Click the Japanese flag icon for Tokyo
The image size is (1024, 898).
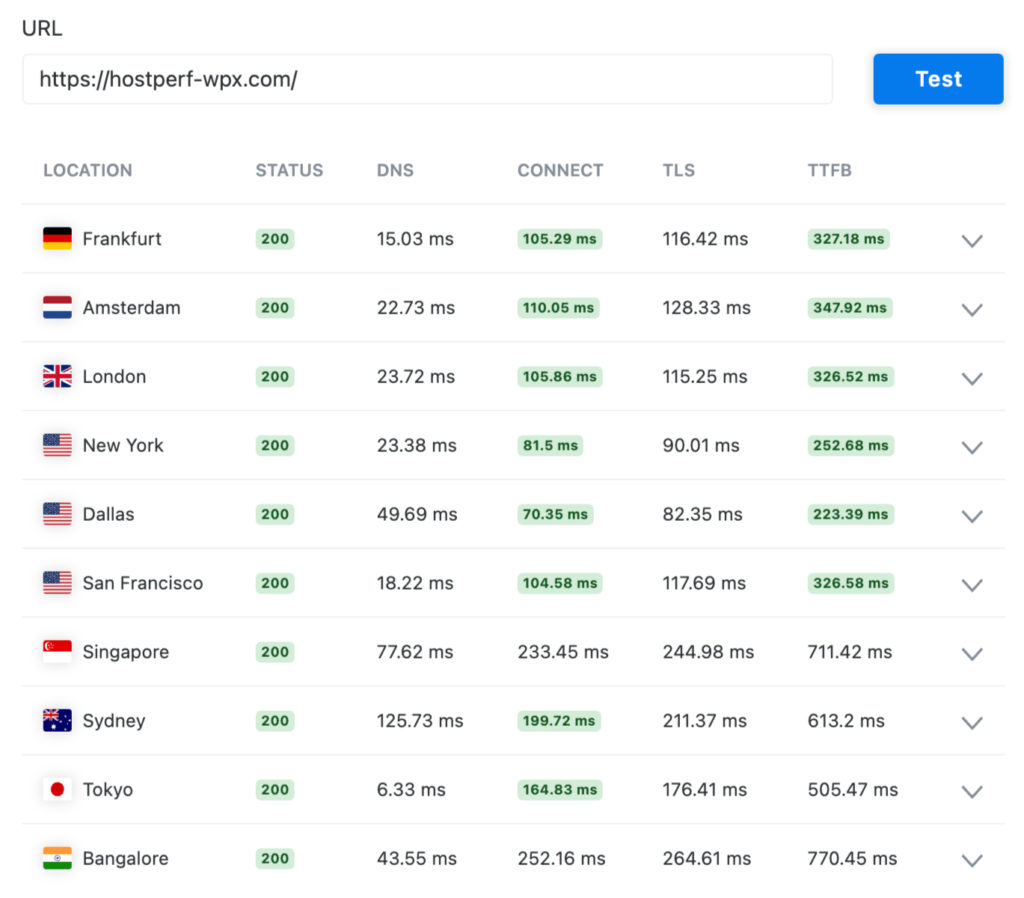pos(57,790)
